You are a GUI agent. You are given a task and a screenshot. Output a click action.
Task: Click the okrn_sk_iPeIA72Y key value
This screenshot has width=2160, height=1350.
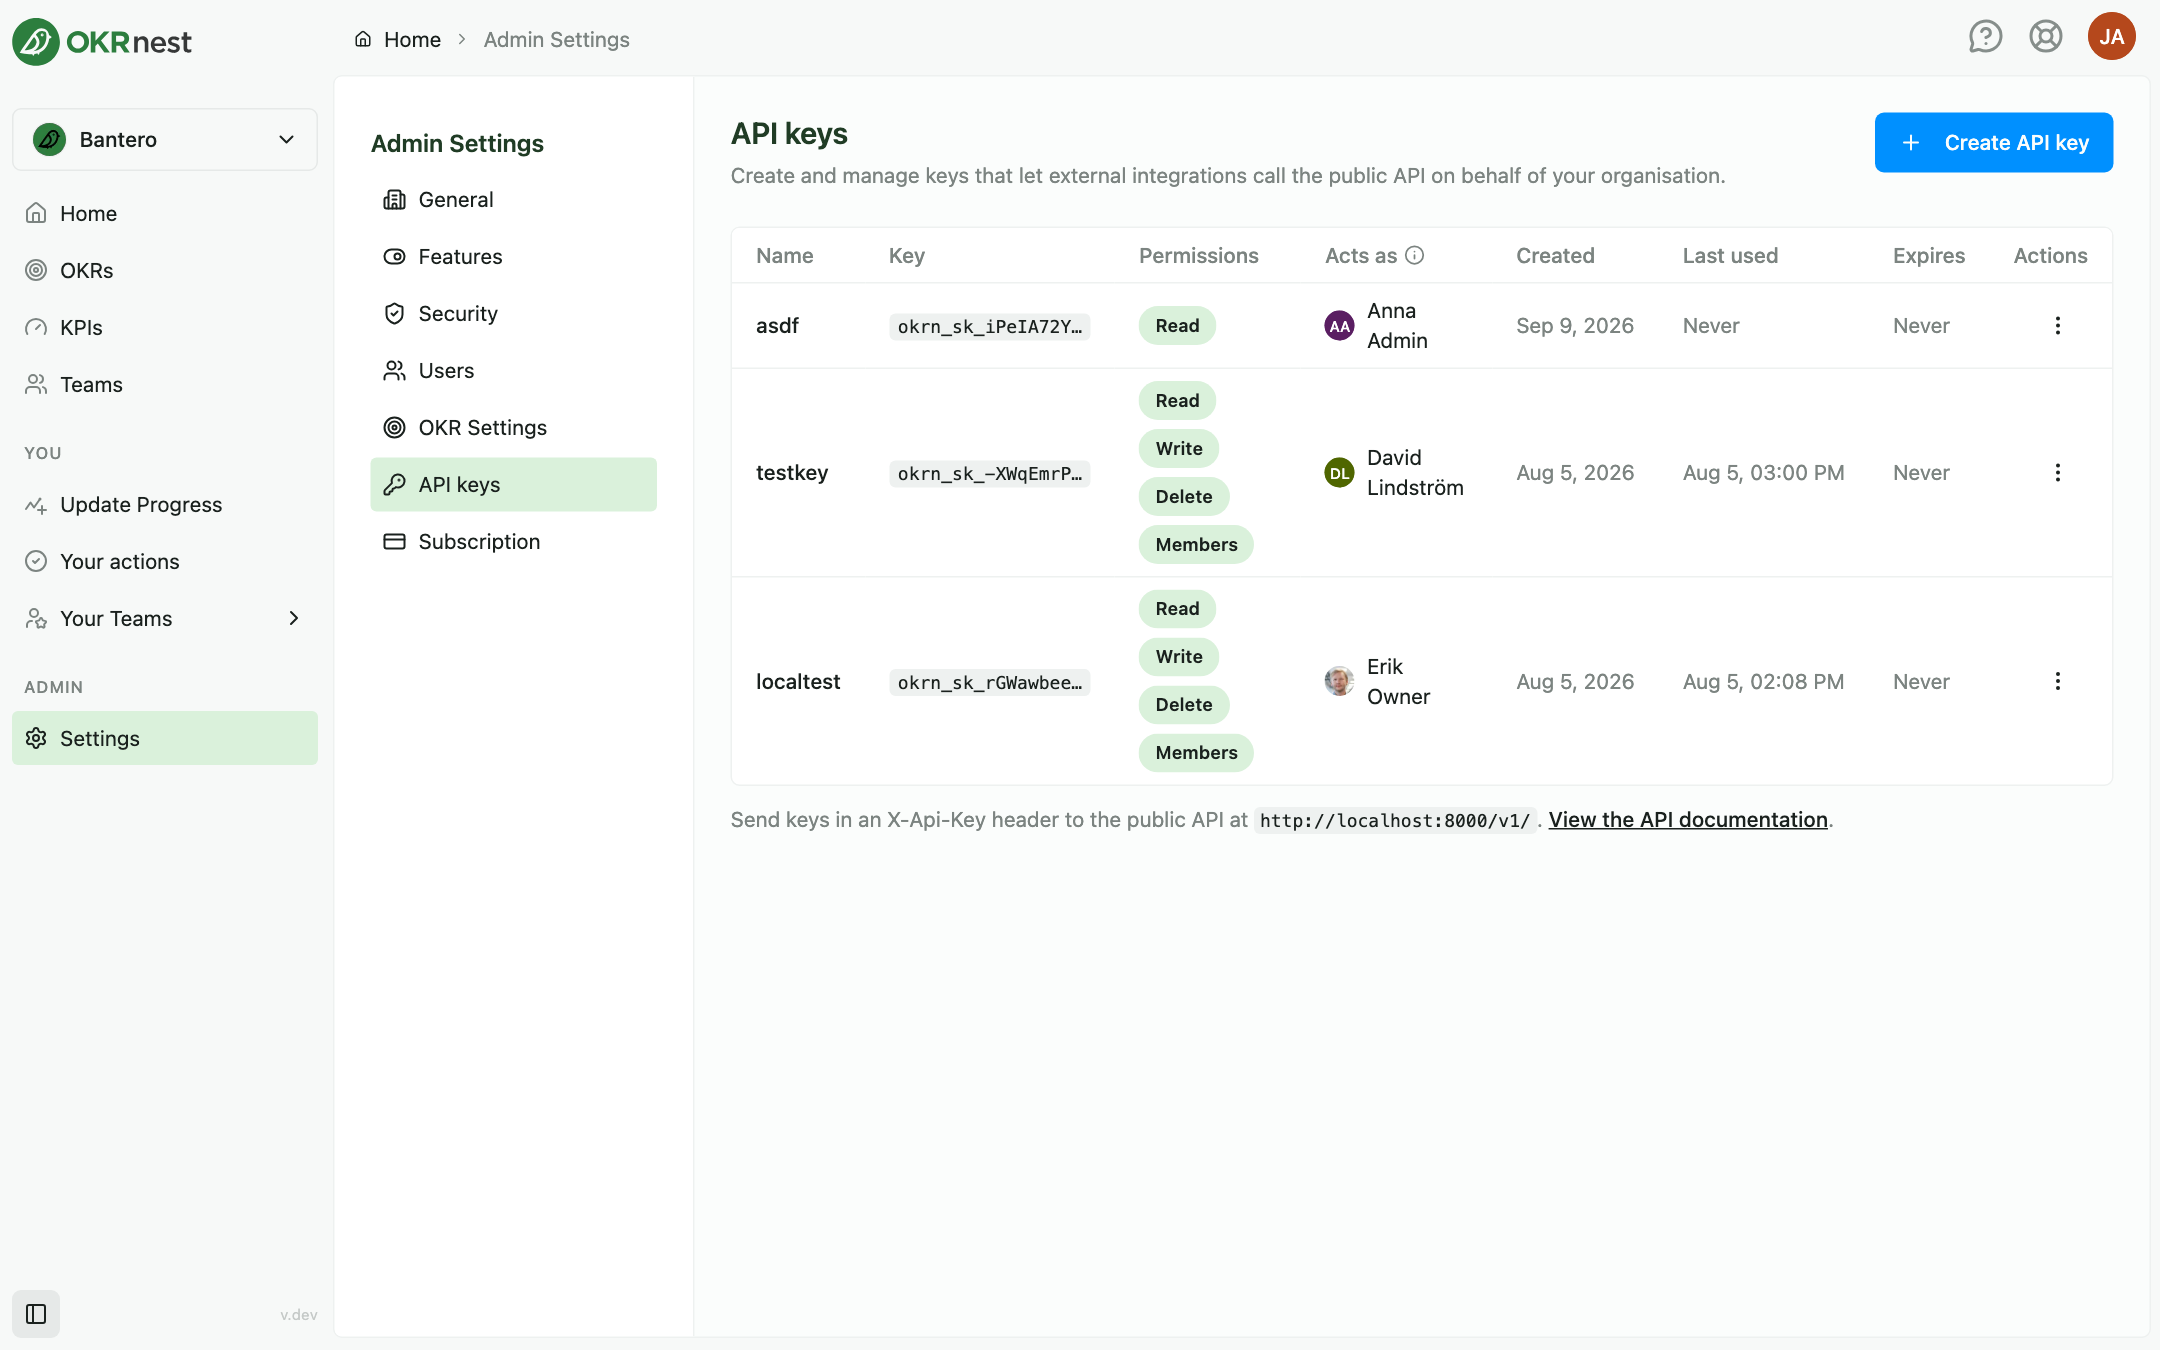tap(989, 326)
